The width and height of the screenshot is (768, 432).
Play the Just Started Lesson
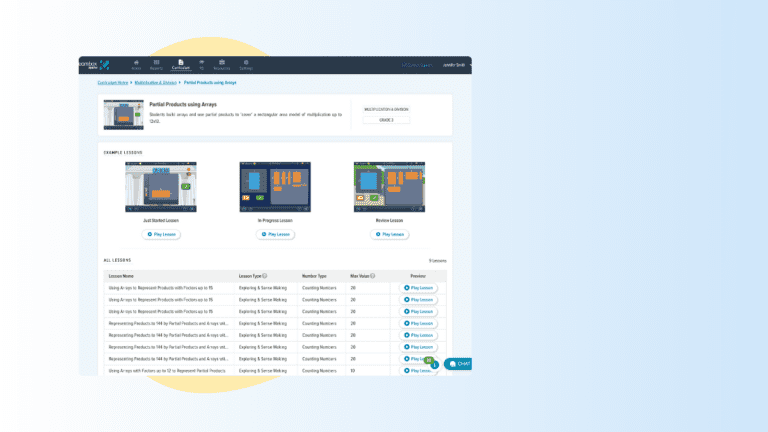(x=161, y=234)
